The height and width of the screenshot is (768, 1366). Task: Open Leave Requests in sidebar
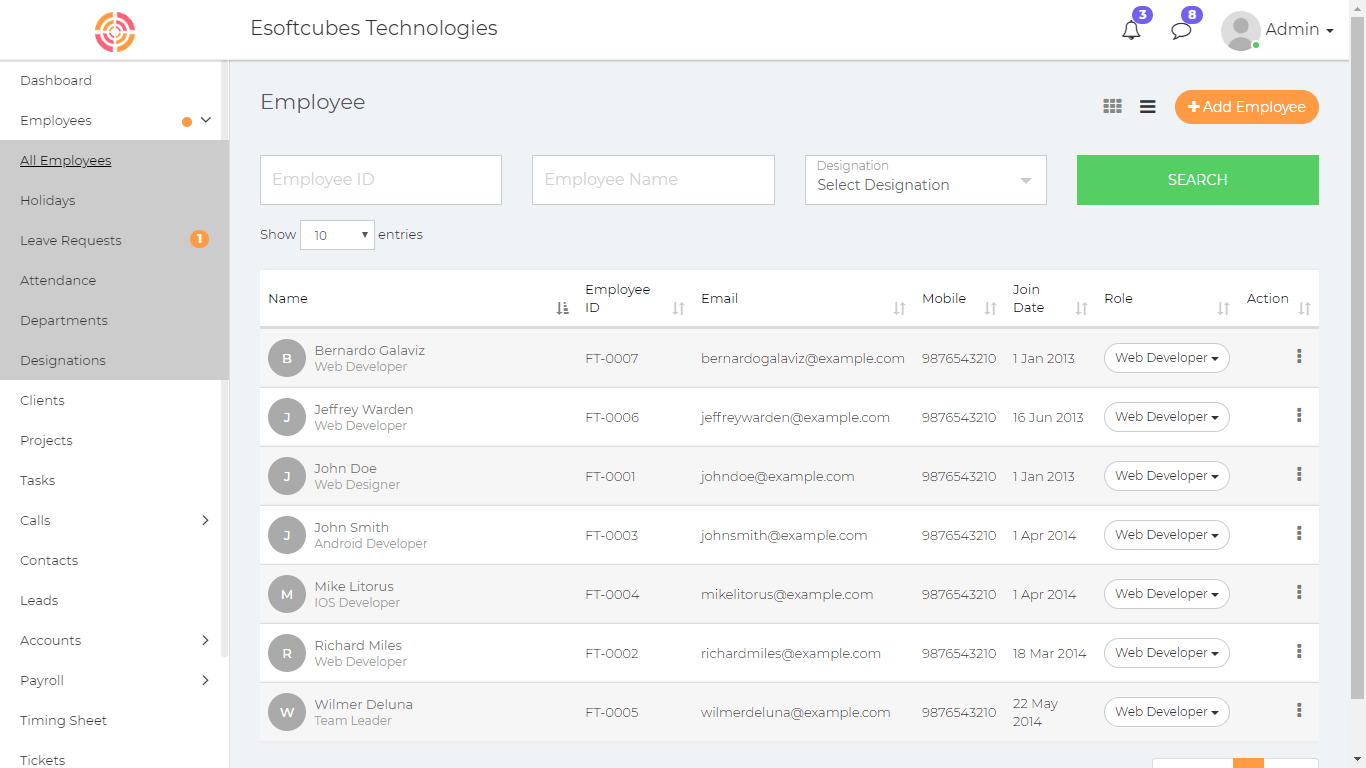(71, 240)
